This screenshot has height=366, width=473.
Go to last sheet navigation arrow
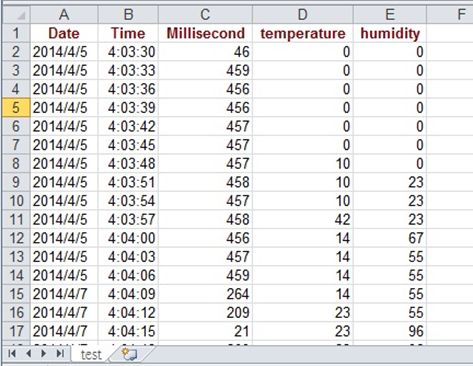point(60,353)
